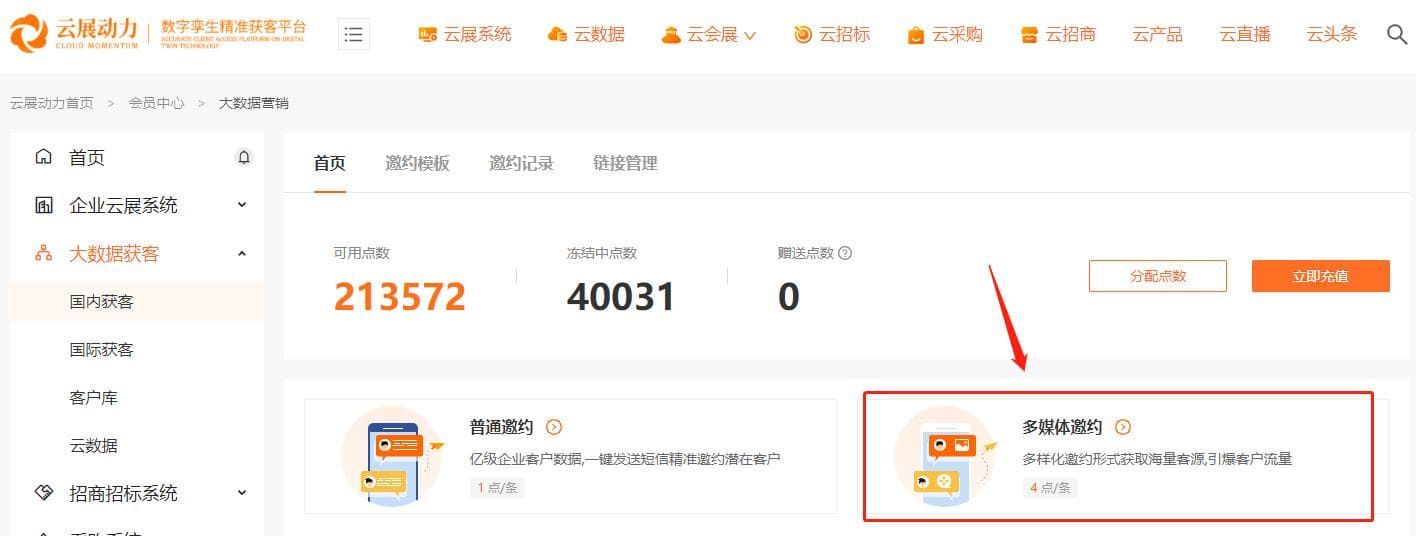Click the 多媒体邀约 phone illustration

coord(944,456)
